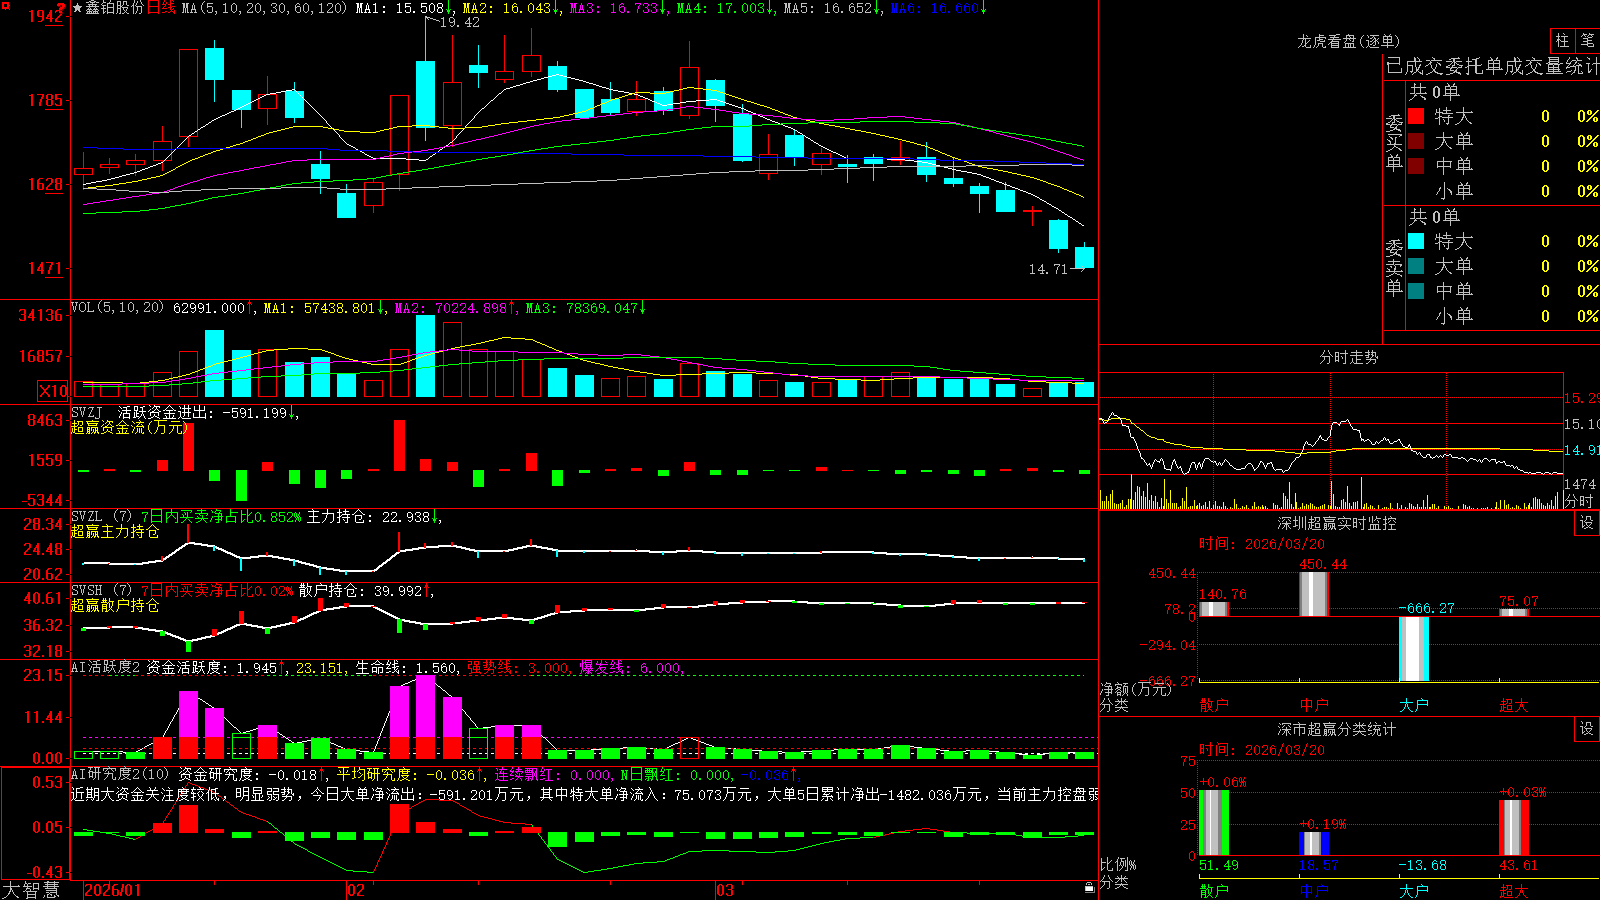1600x900 pixels.
Task: Click the 19.42 high price label
Action: coord(460,22)
